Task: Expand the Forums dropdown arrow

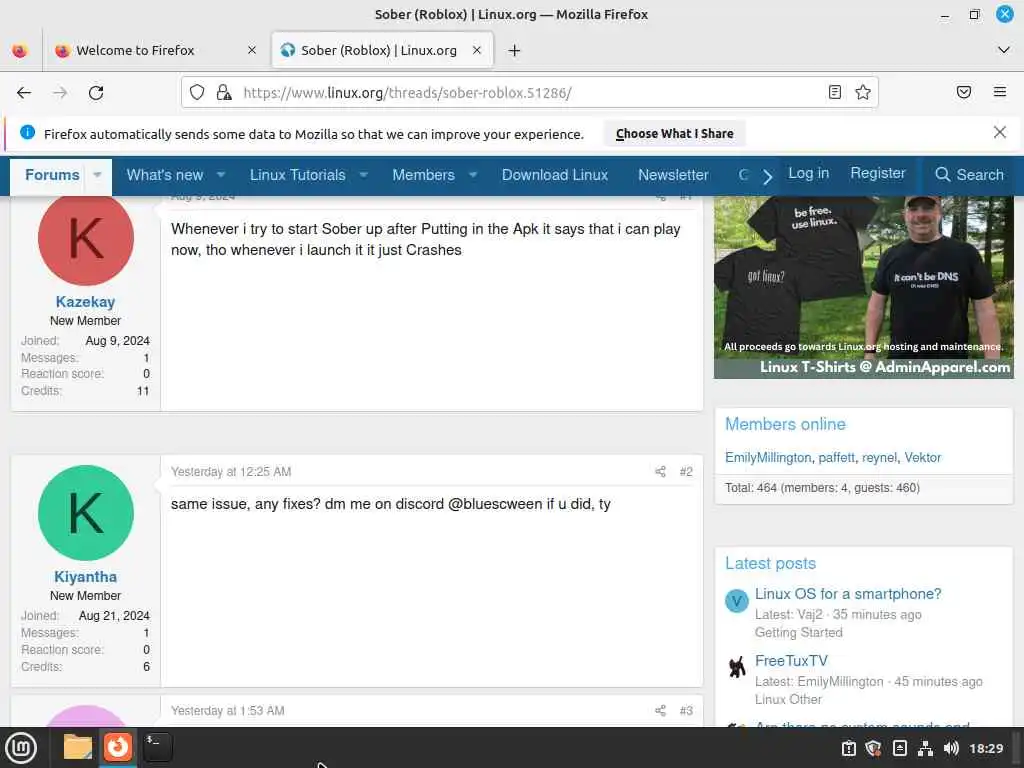Action: pos(97,175)
